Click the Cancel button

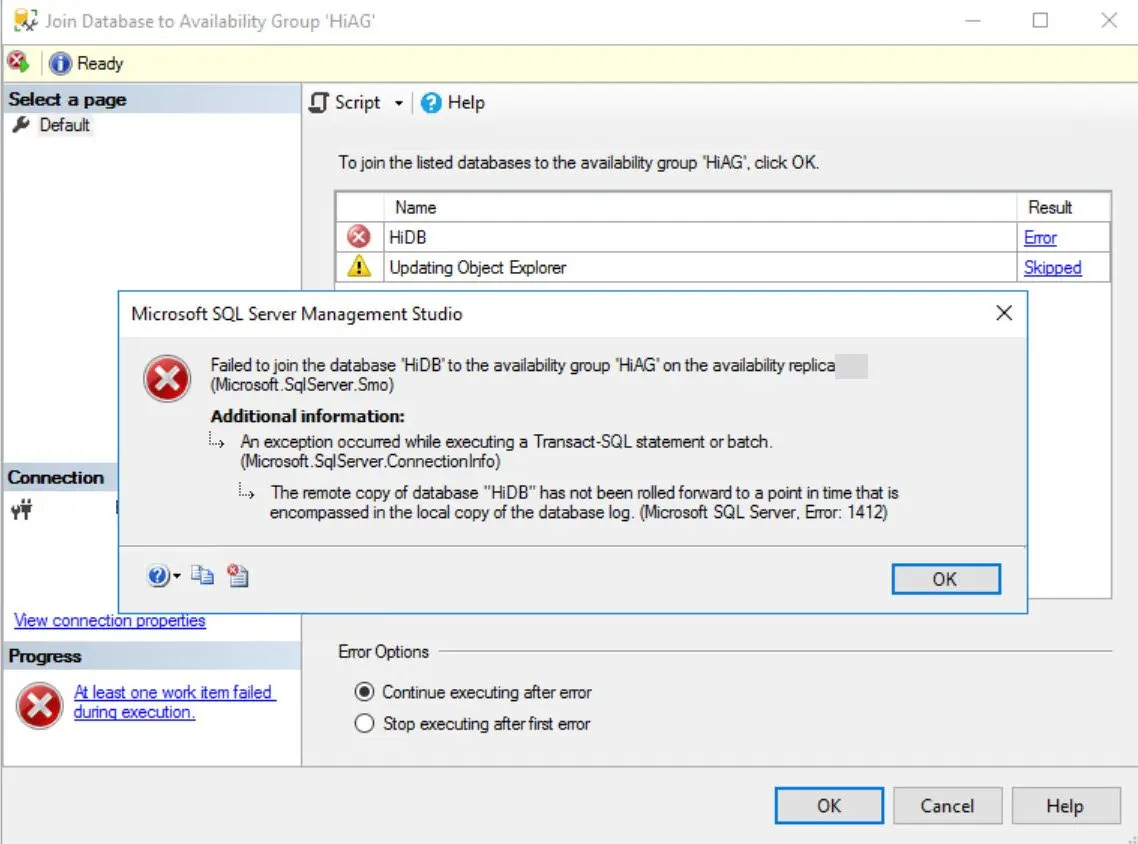click(x=947, y=806)
